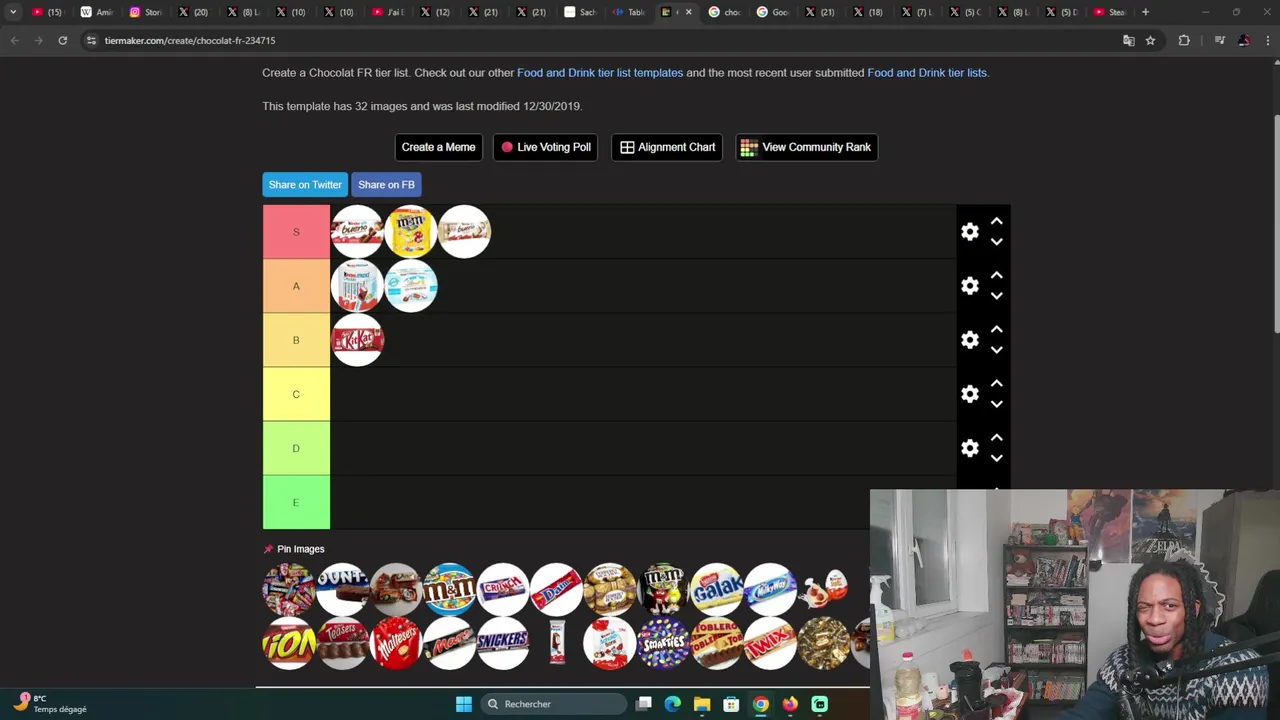Screen dimensions: 1280x720
Task: Open settings gear for B tier row
Action: click(x=970, y=340)
